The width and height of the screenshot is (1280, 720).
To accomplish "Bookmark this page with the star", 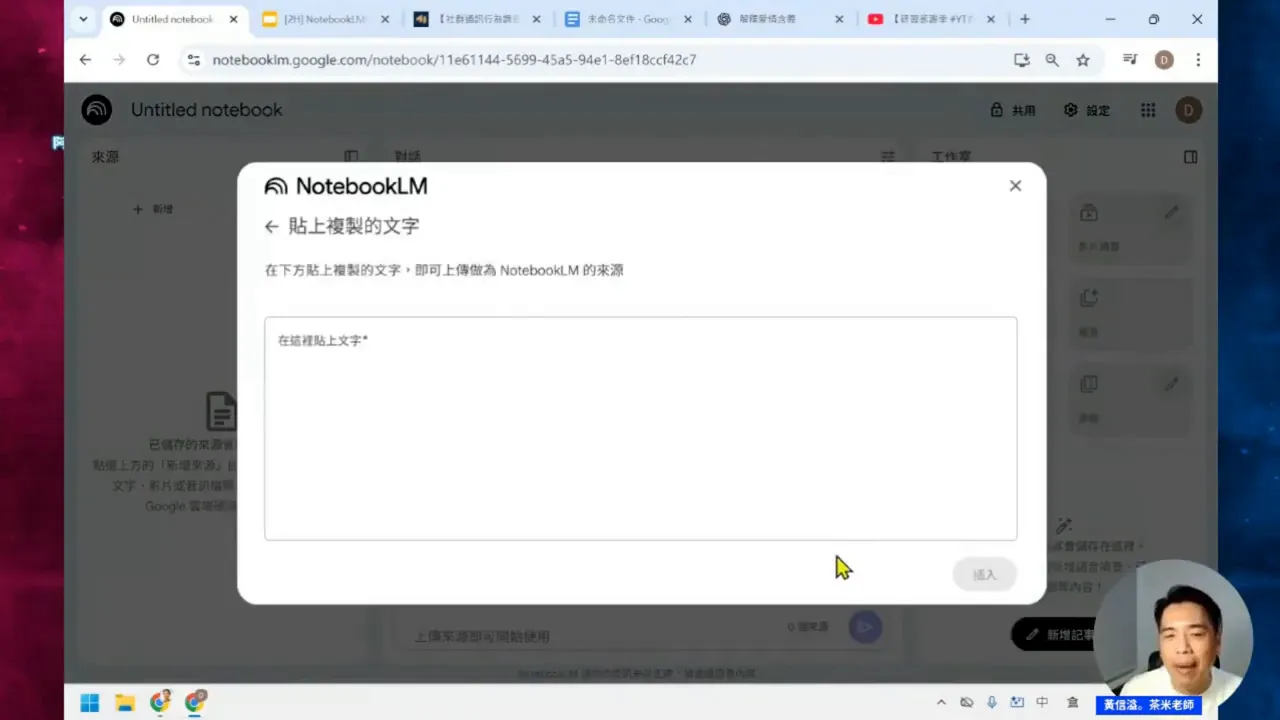I will click(x=1083, y=60).
